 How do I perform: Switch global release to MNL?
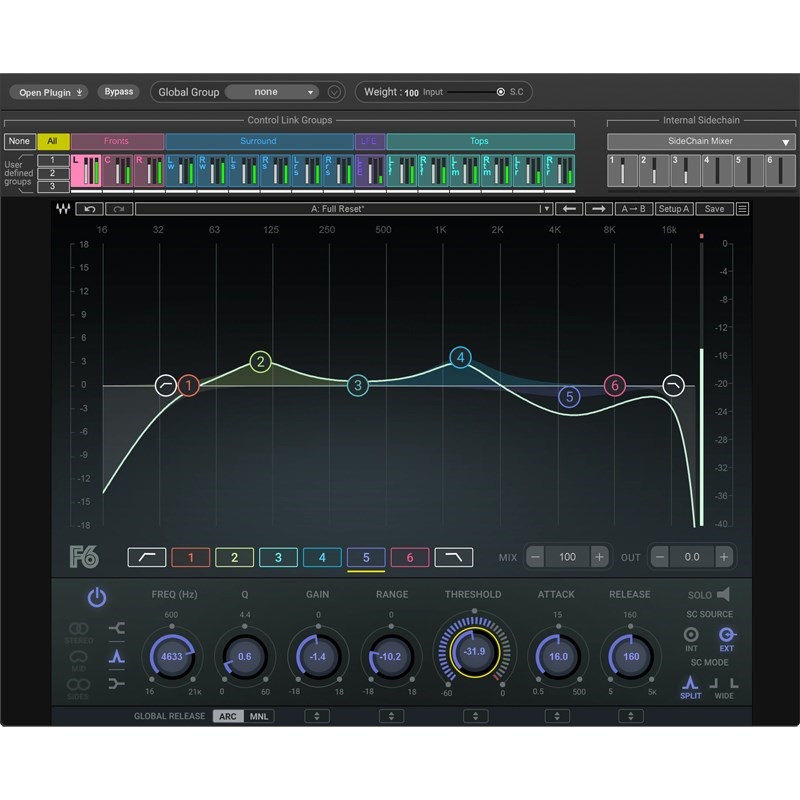pyautogui.click(x=259, y=716)
